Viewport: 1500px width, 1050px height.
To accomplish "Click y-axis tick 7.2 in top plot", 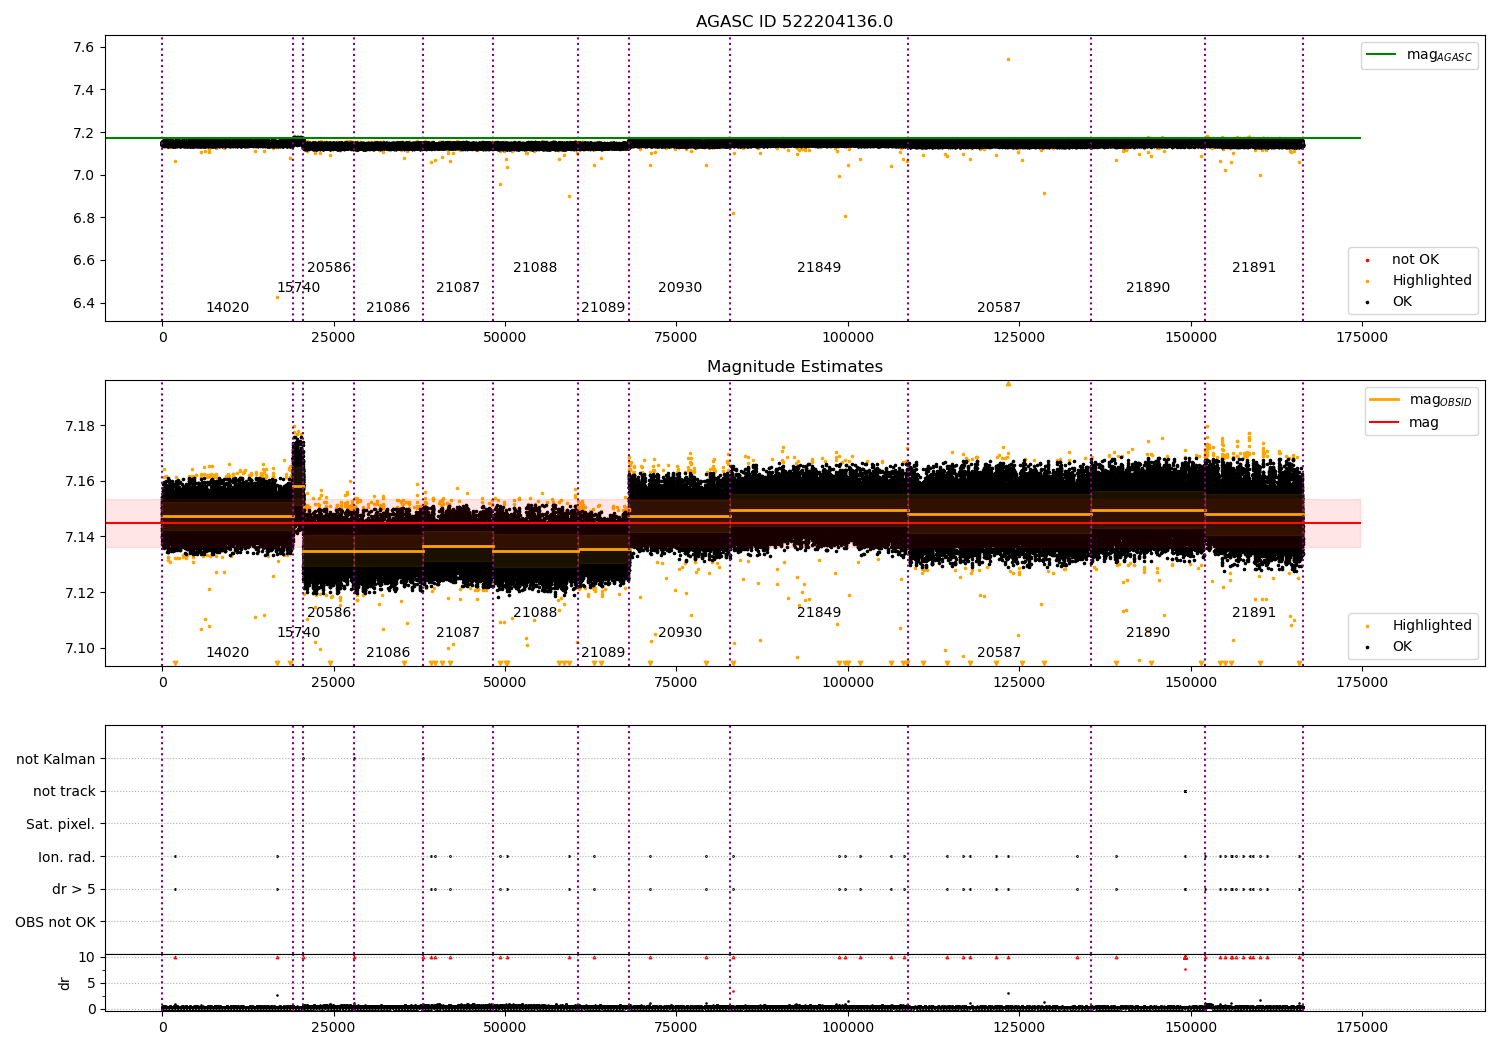I will (x=84, y=133).
